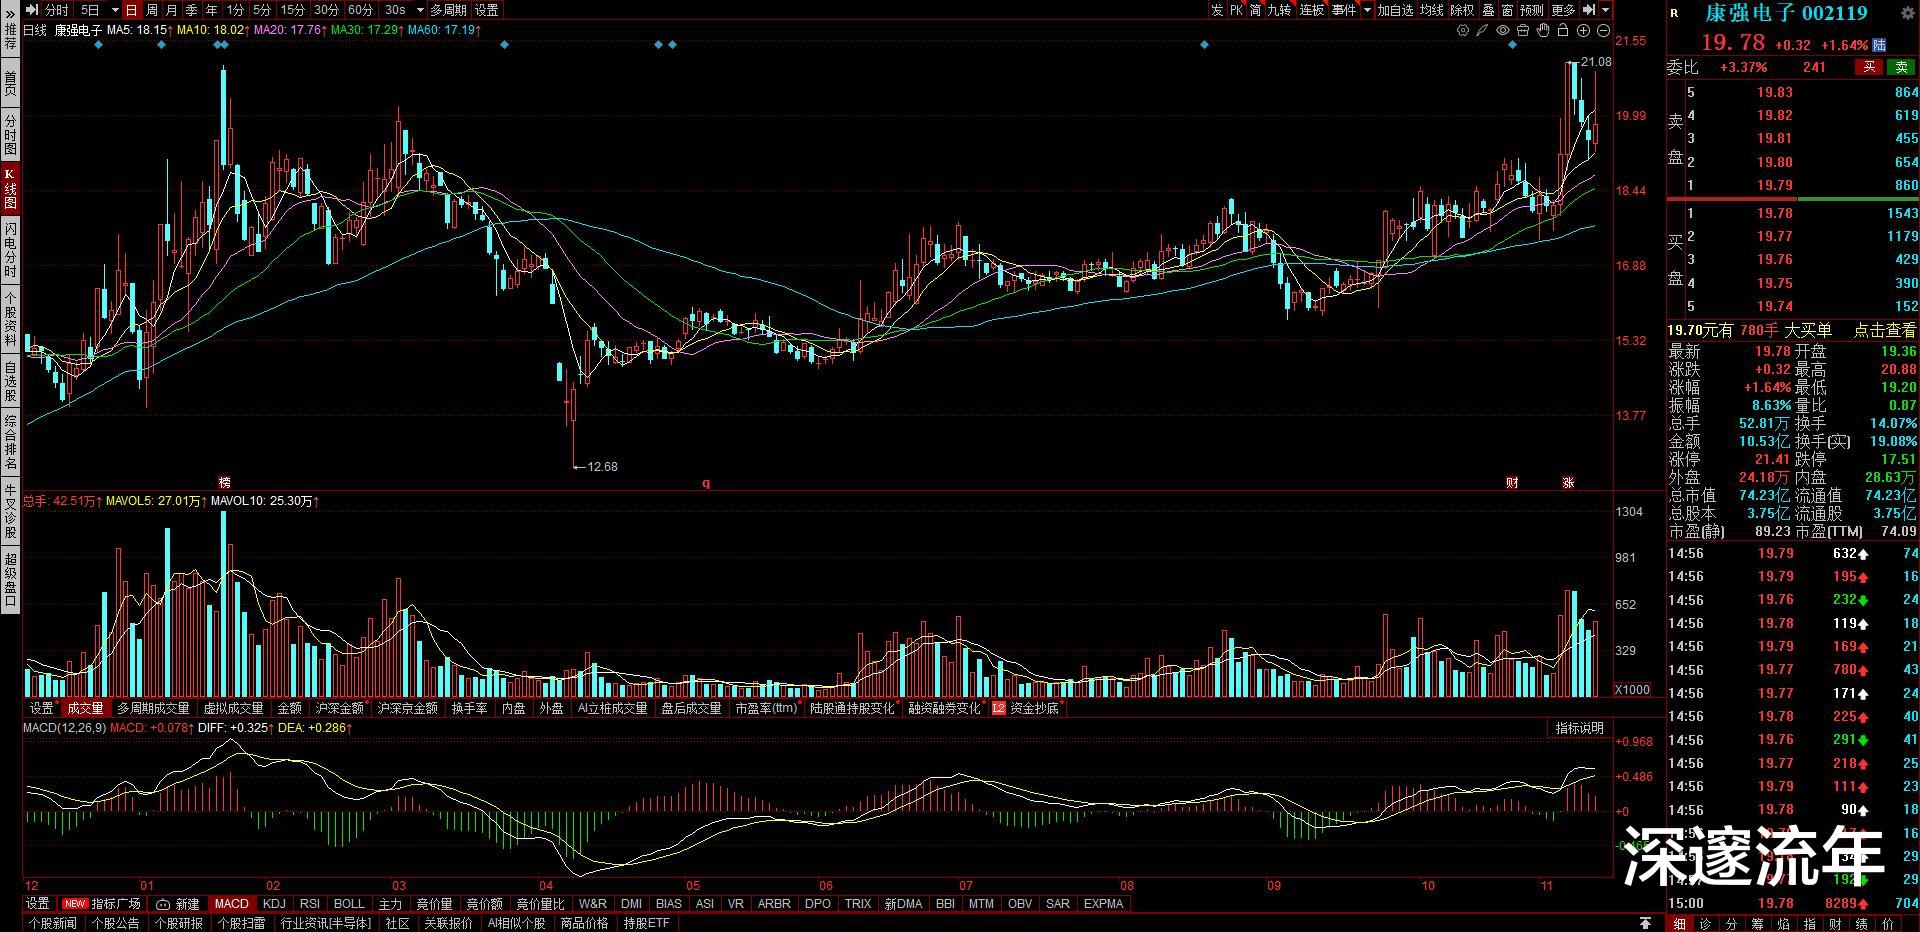Open the 九转 indicator option
This screenshot has height=932, width=1920.
click(1280, 10)
